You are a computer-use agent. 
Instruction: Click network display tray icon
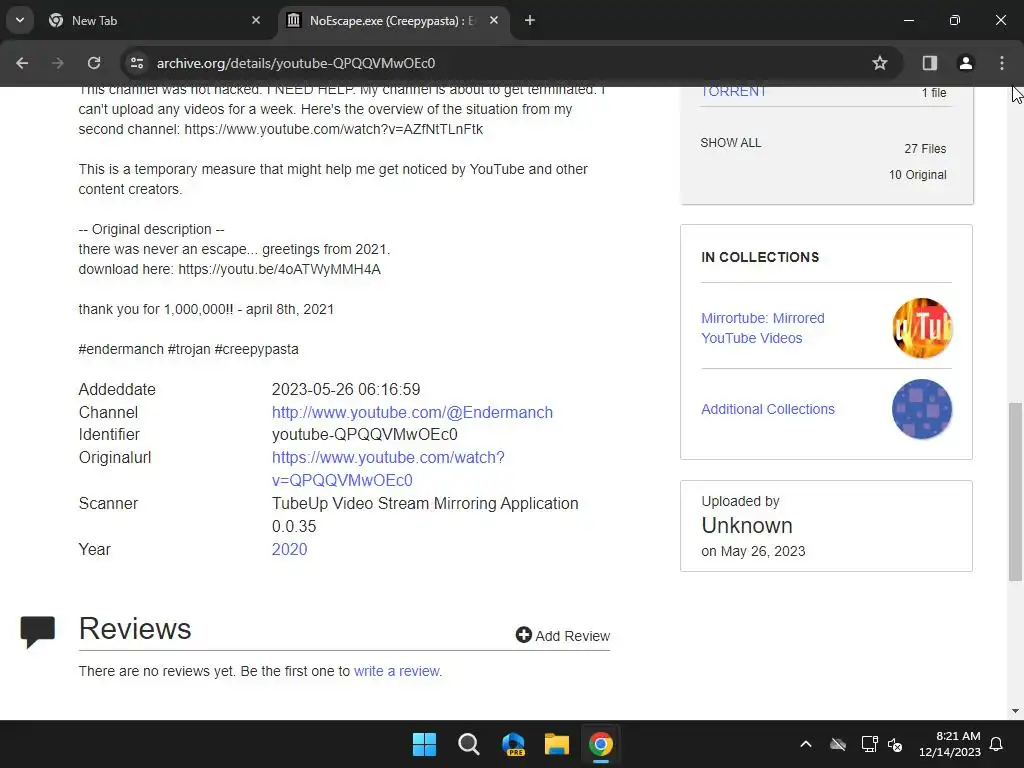[869, 744]
